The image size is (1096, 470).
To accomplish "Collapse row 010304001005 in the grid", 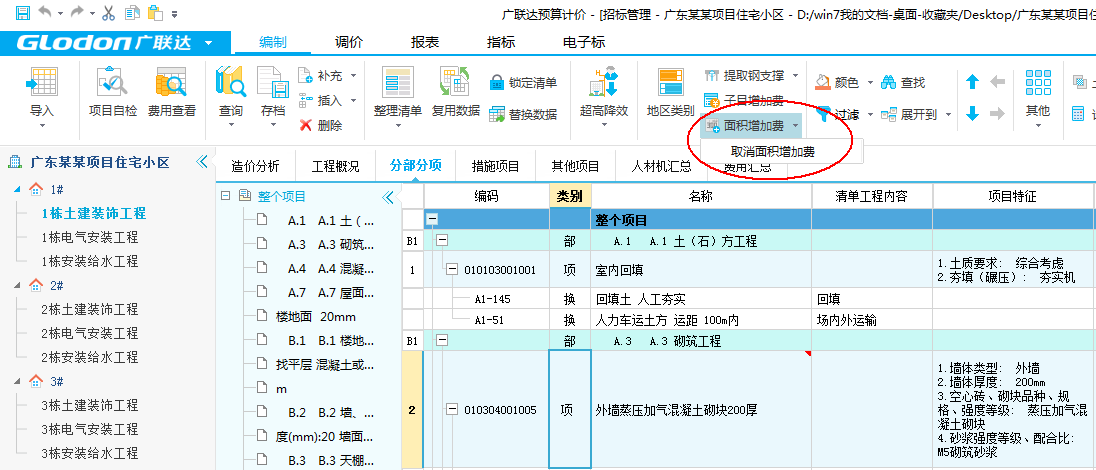I will point(451,409).
